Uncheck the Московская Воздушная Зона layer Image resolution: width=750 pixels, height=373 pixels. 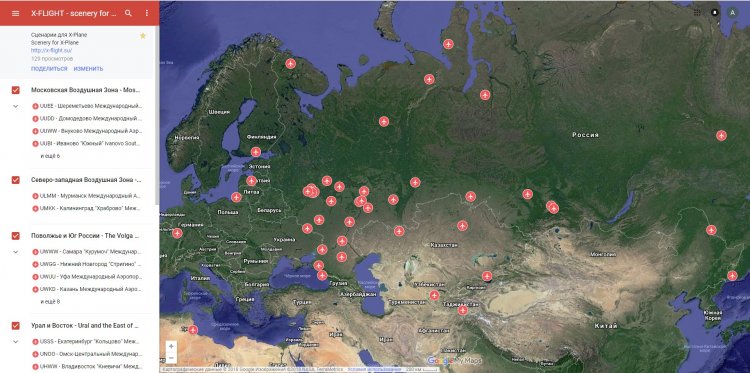pyautogui.click(x=16, y=90)
